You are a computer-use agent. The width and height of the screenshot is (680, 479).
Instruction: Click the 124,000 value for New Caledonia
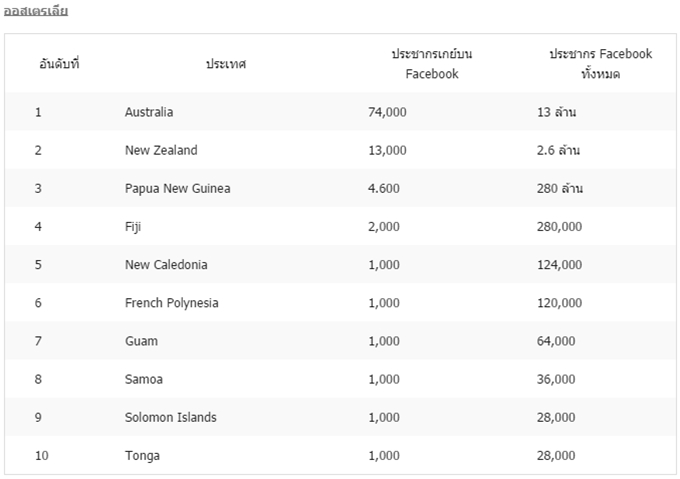[559, 265]
